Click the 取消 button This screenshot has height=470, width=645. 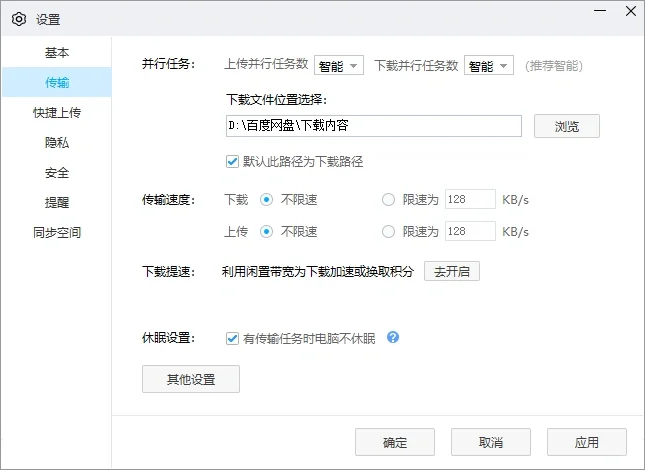(x=491, y=442)
